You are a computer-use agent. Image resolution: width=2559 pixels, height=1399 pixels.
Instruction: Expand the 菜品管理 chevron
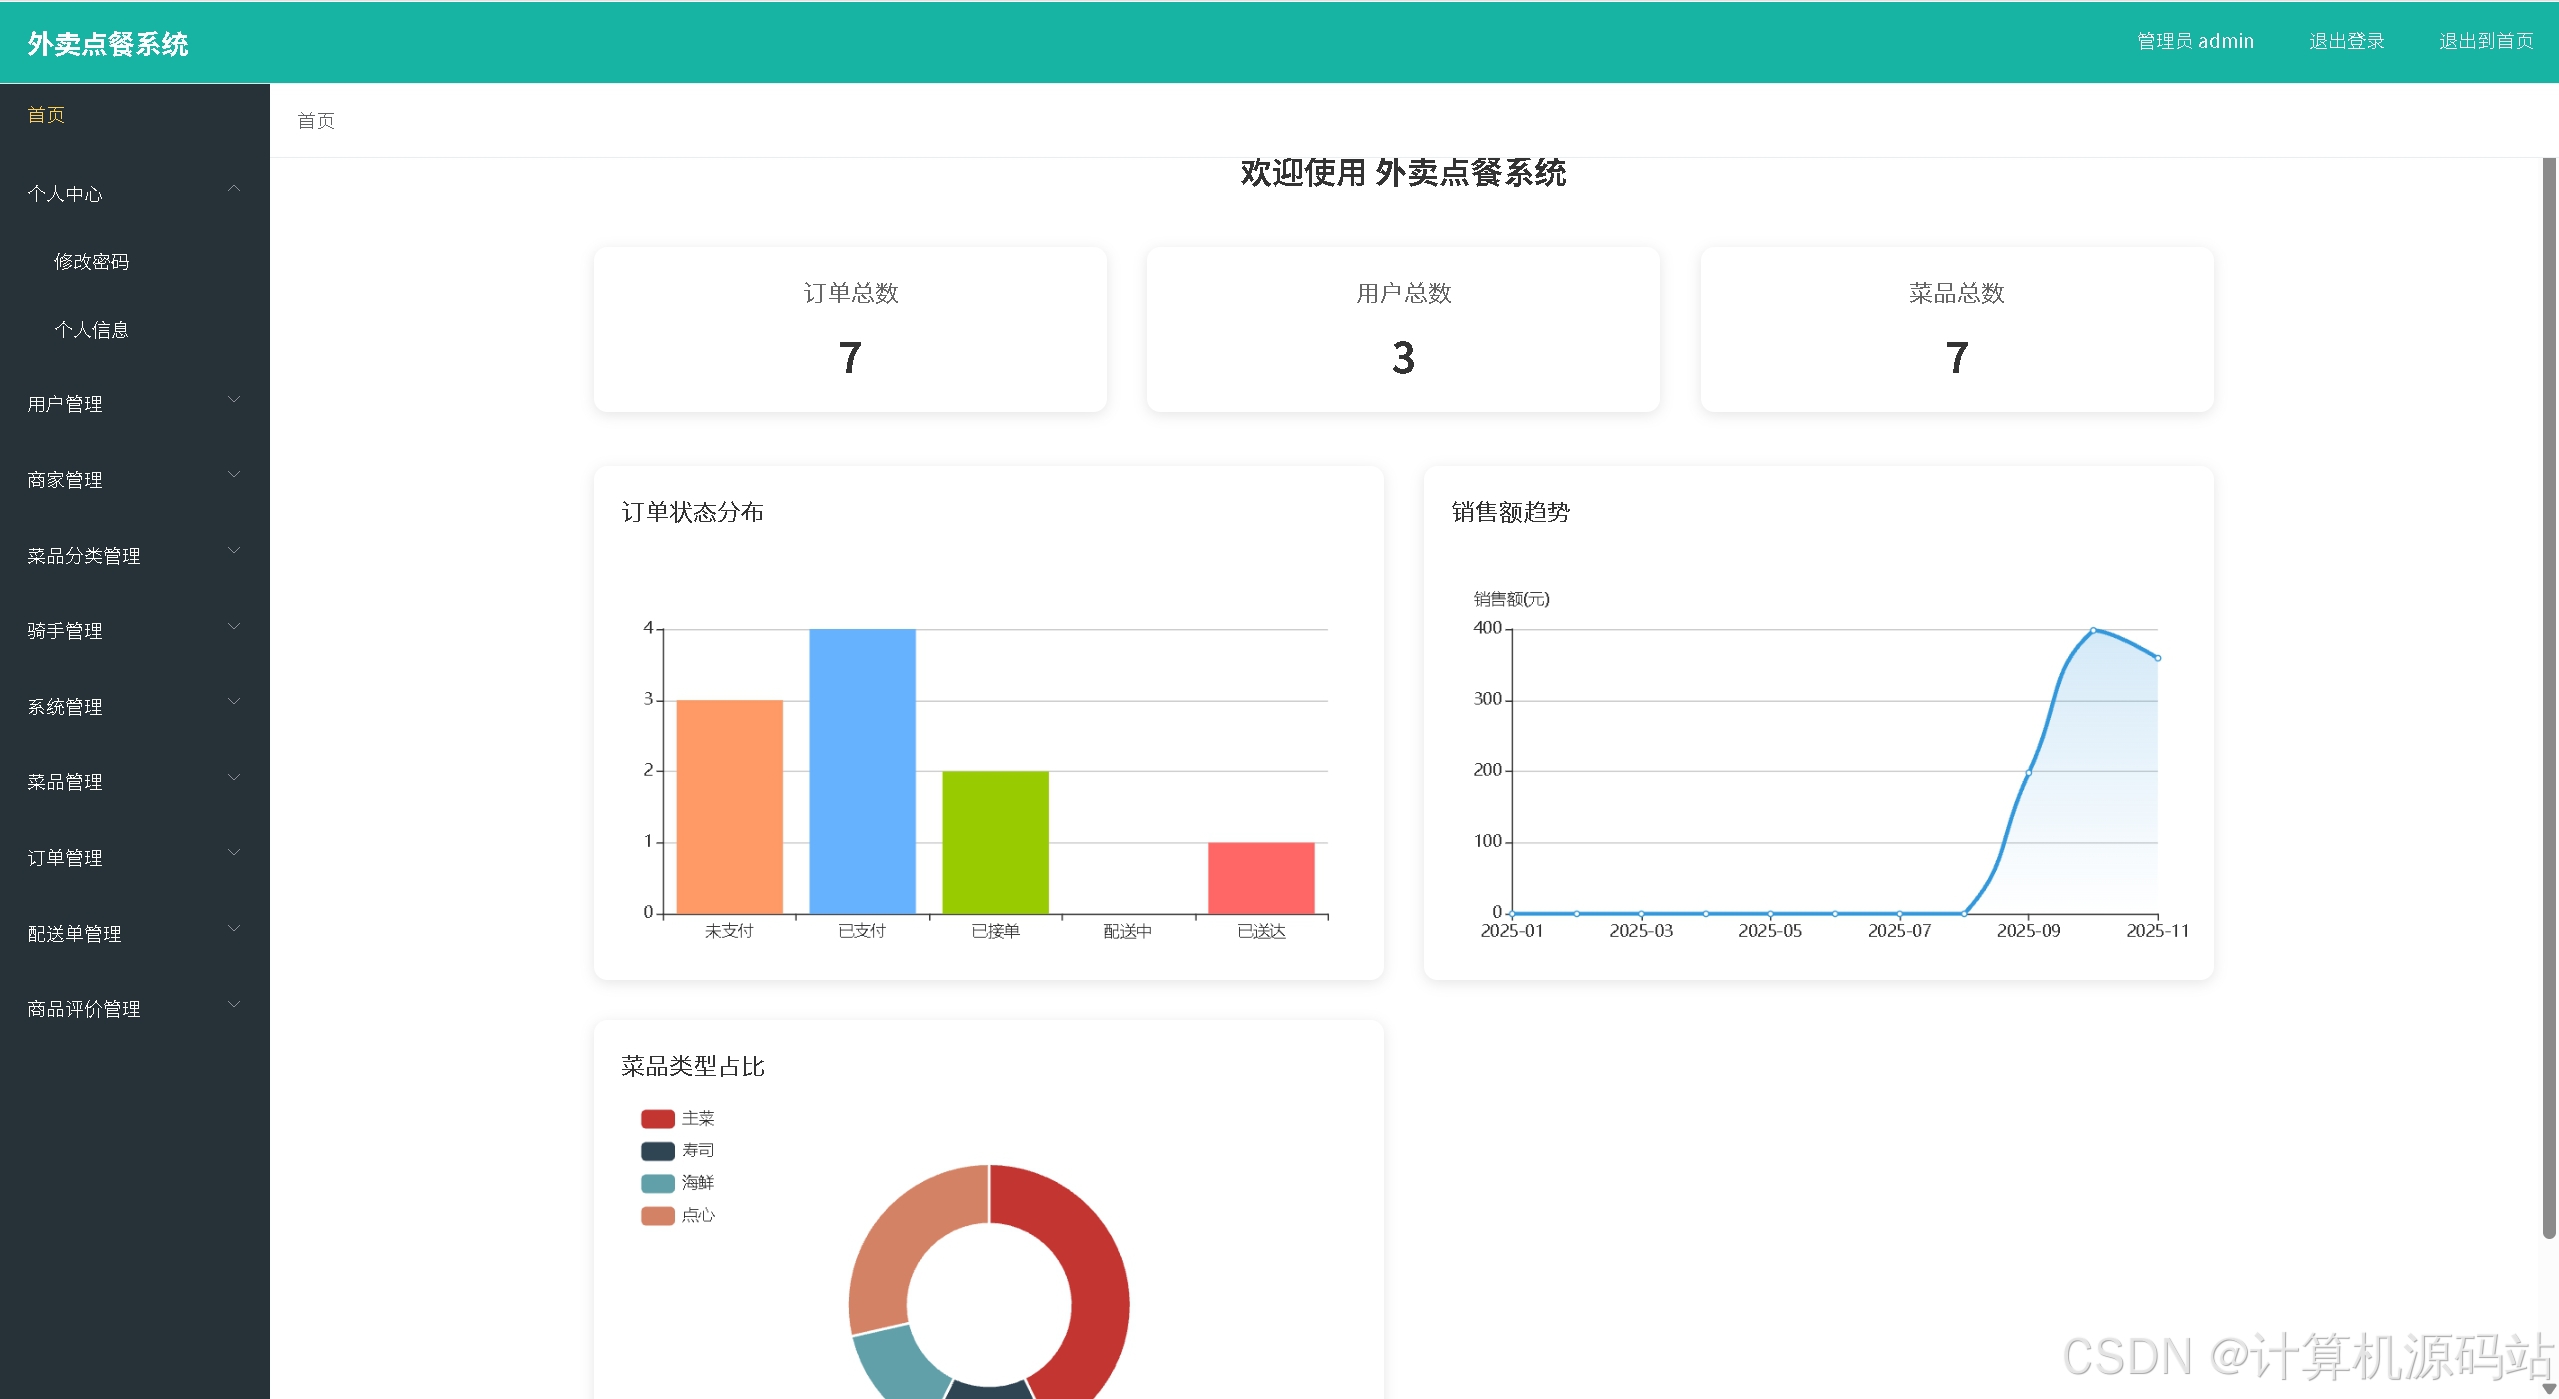pos(234,777)
